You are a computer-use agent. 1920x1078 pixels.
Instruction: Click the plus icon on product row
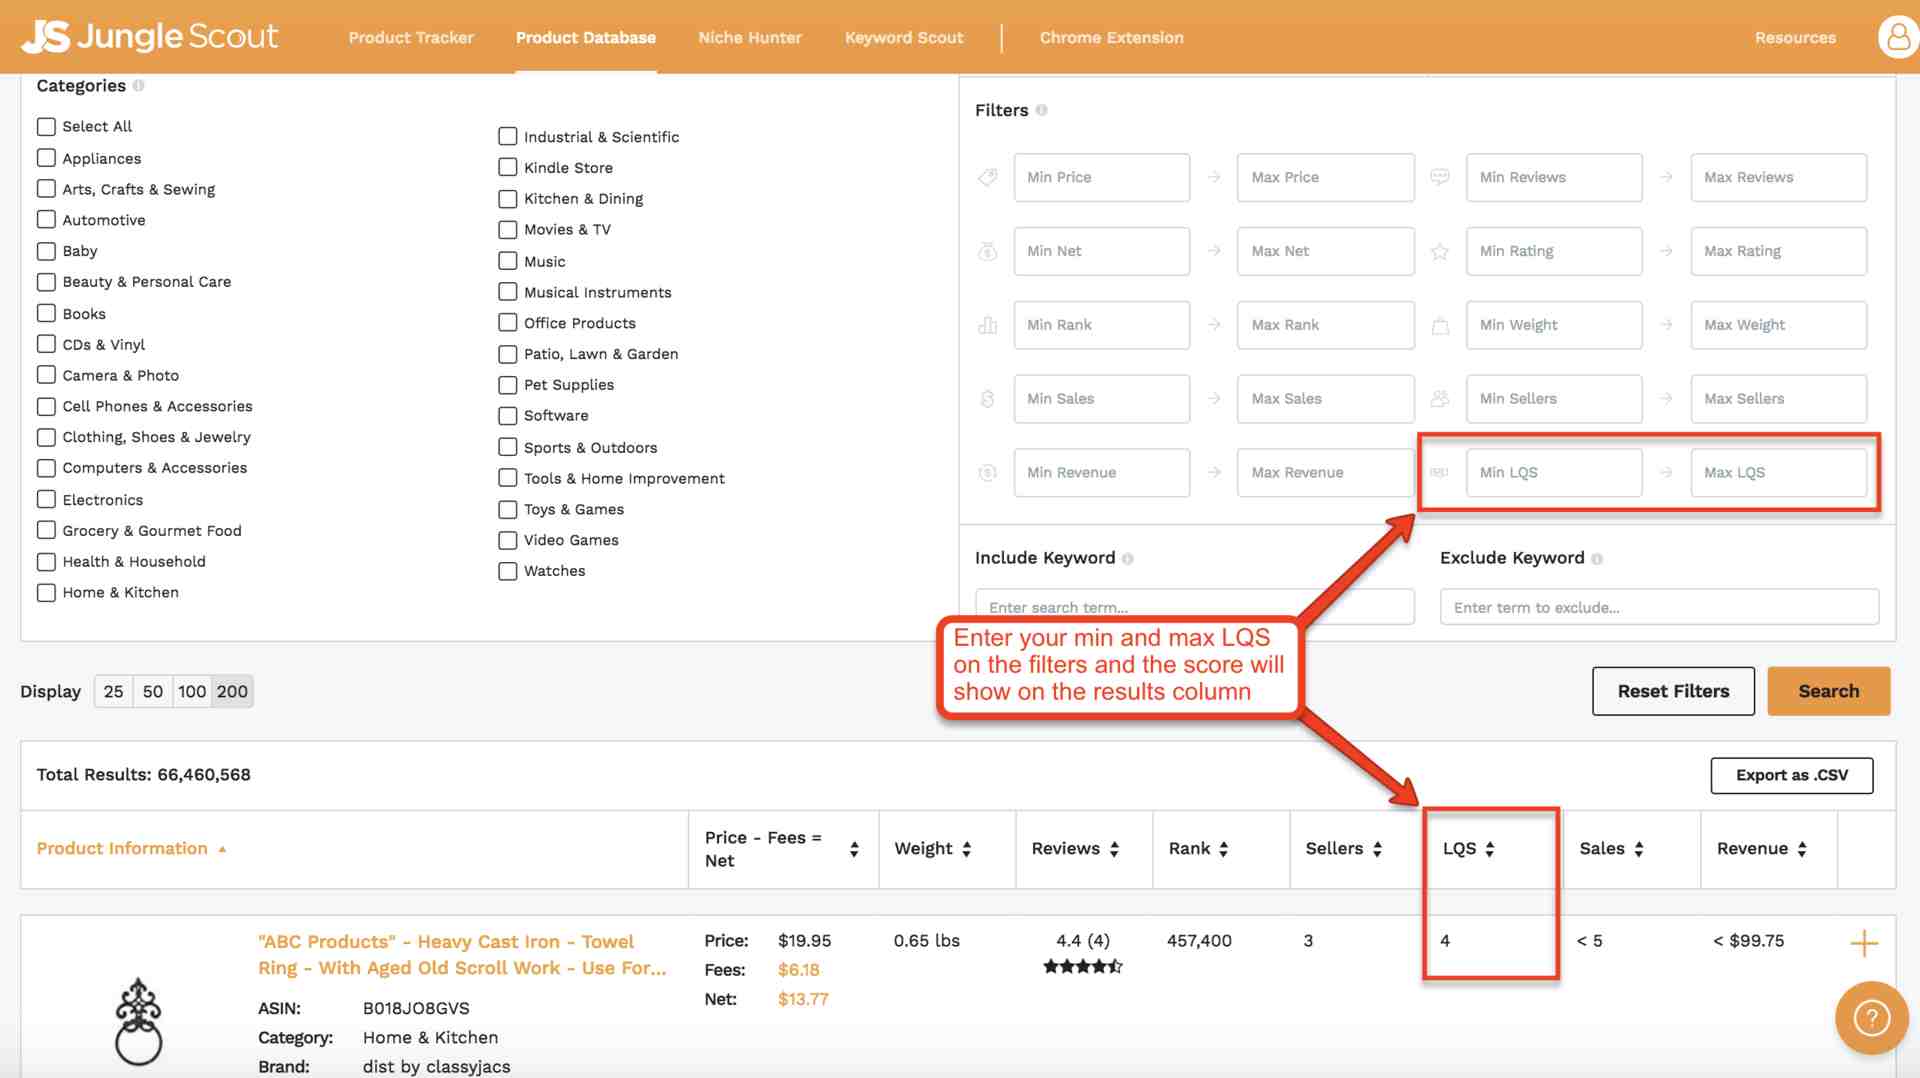coord(1863,943)
